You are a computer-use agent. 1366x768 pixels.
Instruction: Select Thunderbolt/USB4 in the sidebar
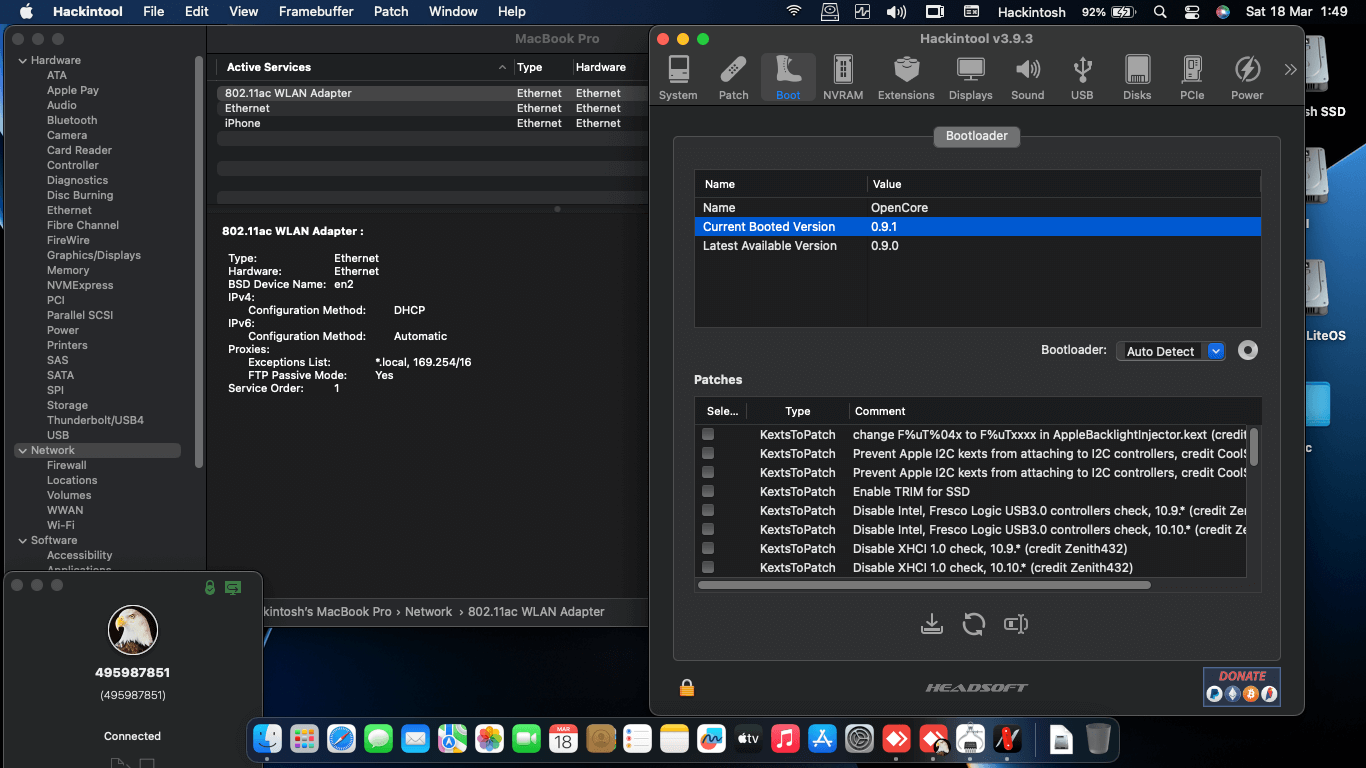95,420
